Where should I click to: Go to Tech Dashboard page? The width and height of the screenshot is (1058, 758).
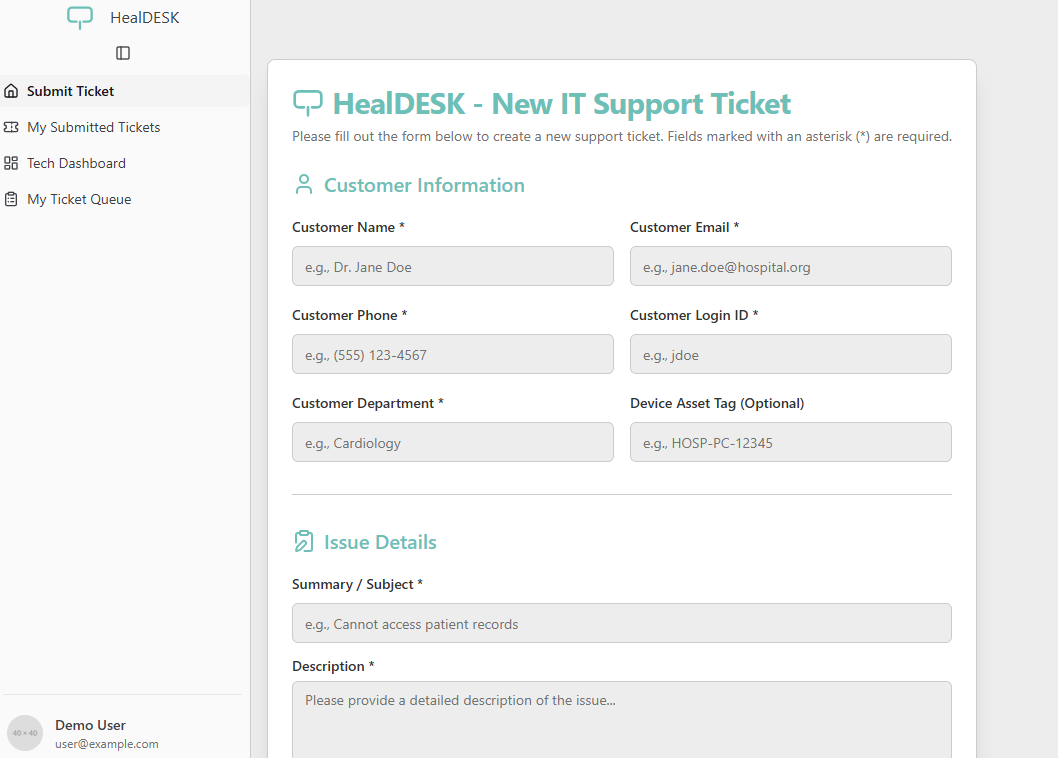click(x=76, y=163)
